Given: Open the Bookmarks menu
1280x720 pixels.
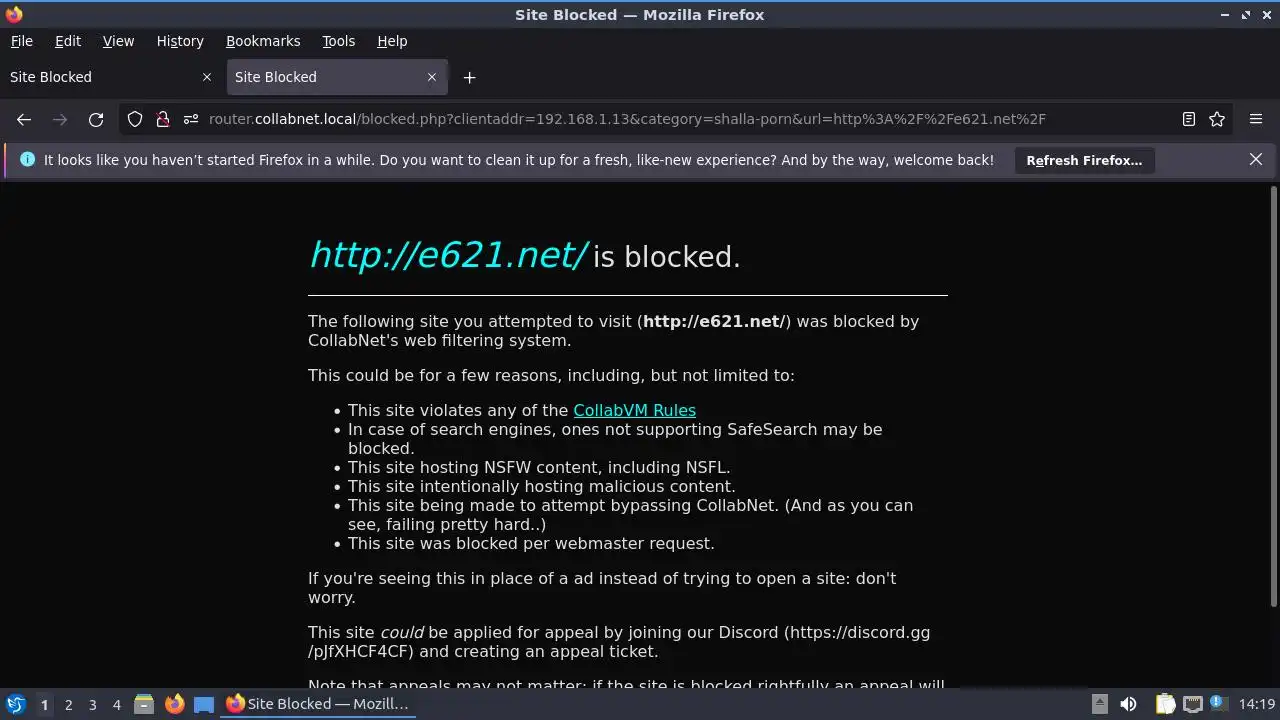Looking at the screenshot, I should coord(263,41).
